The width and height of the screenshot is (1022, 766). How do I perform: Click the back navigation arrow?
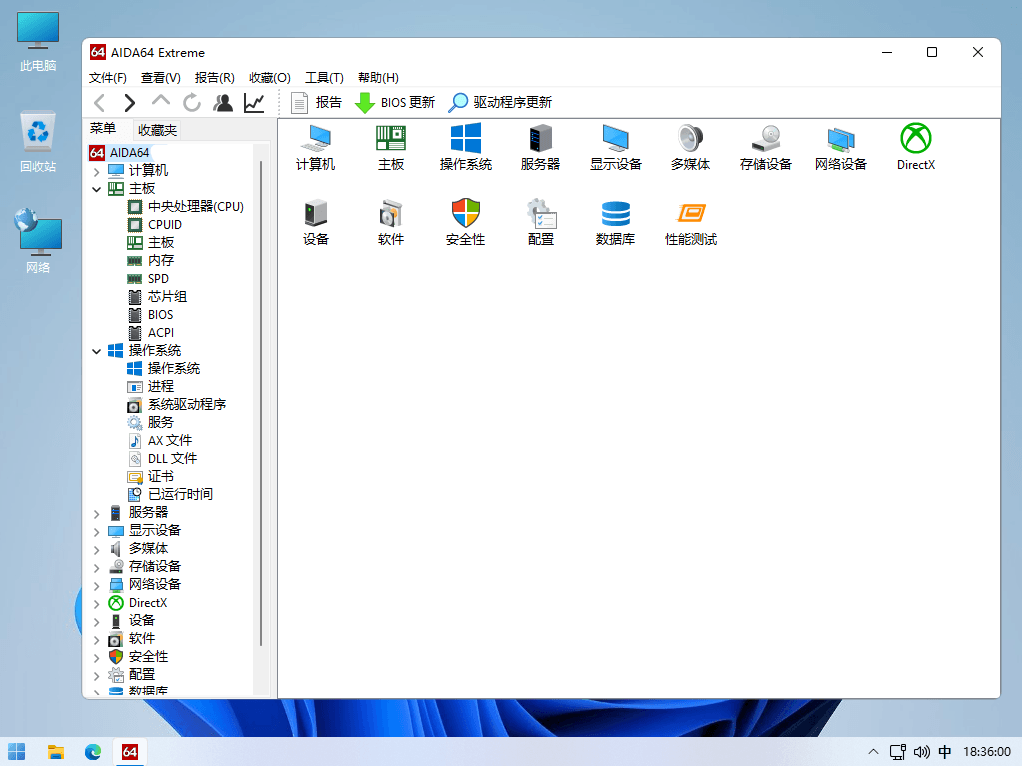(100, 102)
